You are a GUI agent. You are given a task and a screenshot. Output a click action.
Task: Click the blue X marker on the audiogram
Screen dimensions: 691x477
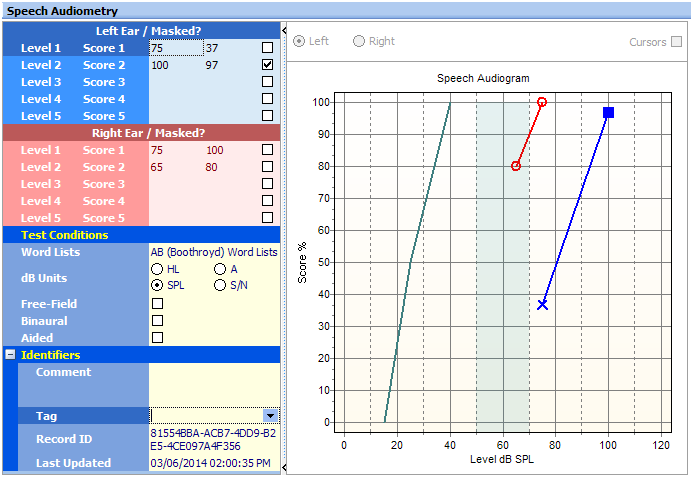(542, 304)
